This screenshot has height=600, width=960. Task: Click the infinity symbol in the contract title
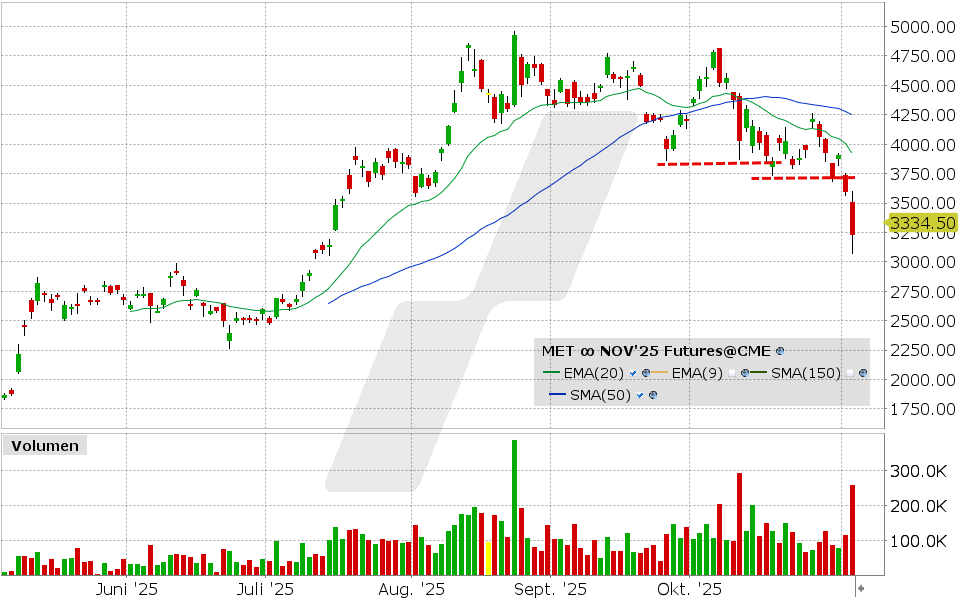[586, 351]
